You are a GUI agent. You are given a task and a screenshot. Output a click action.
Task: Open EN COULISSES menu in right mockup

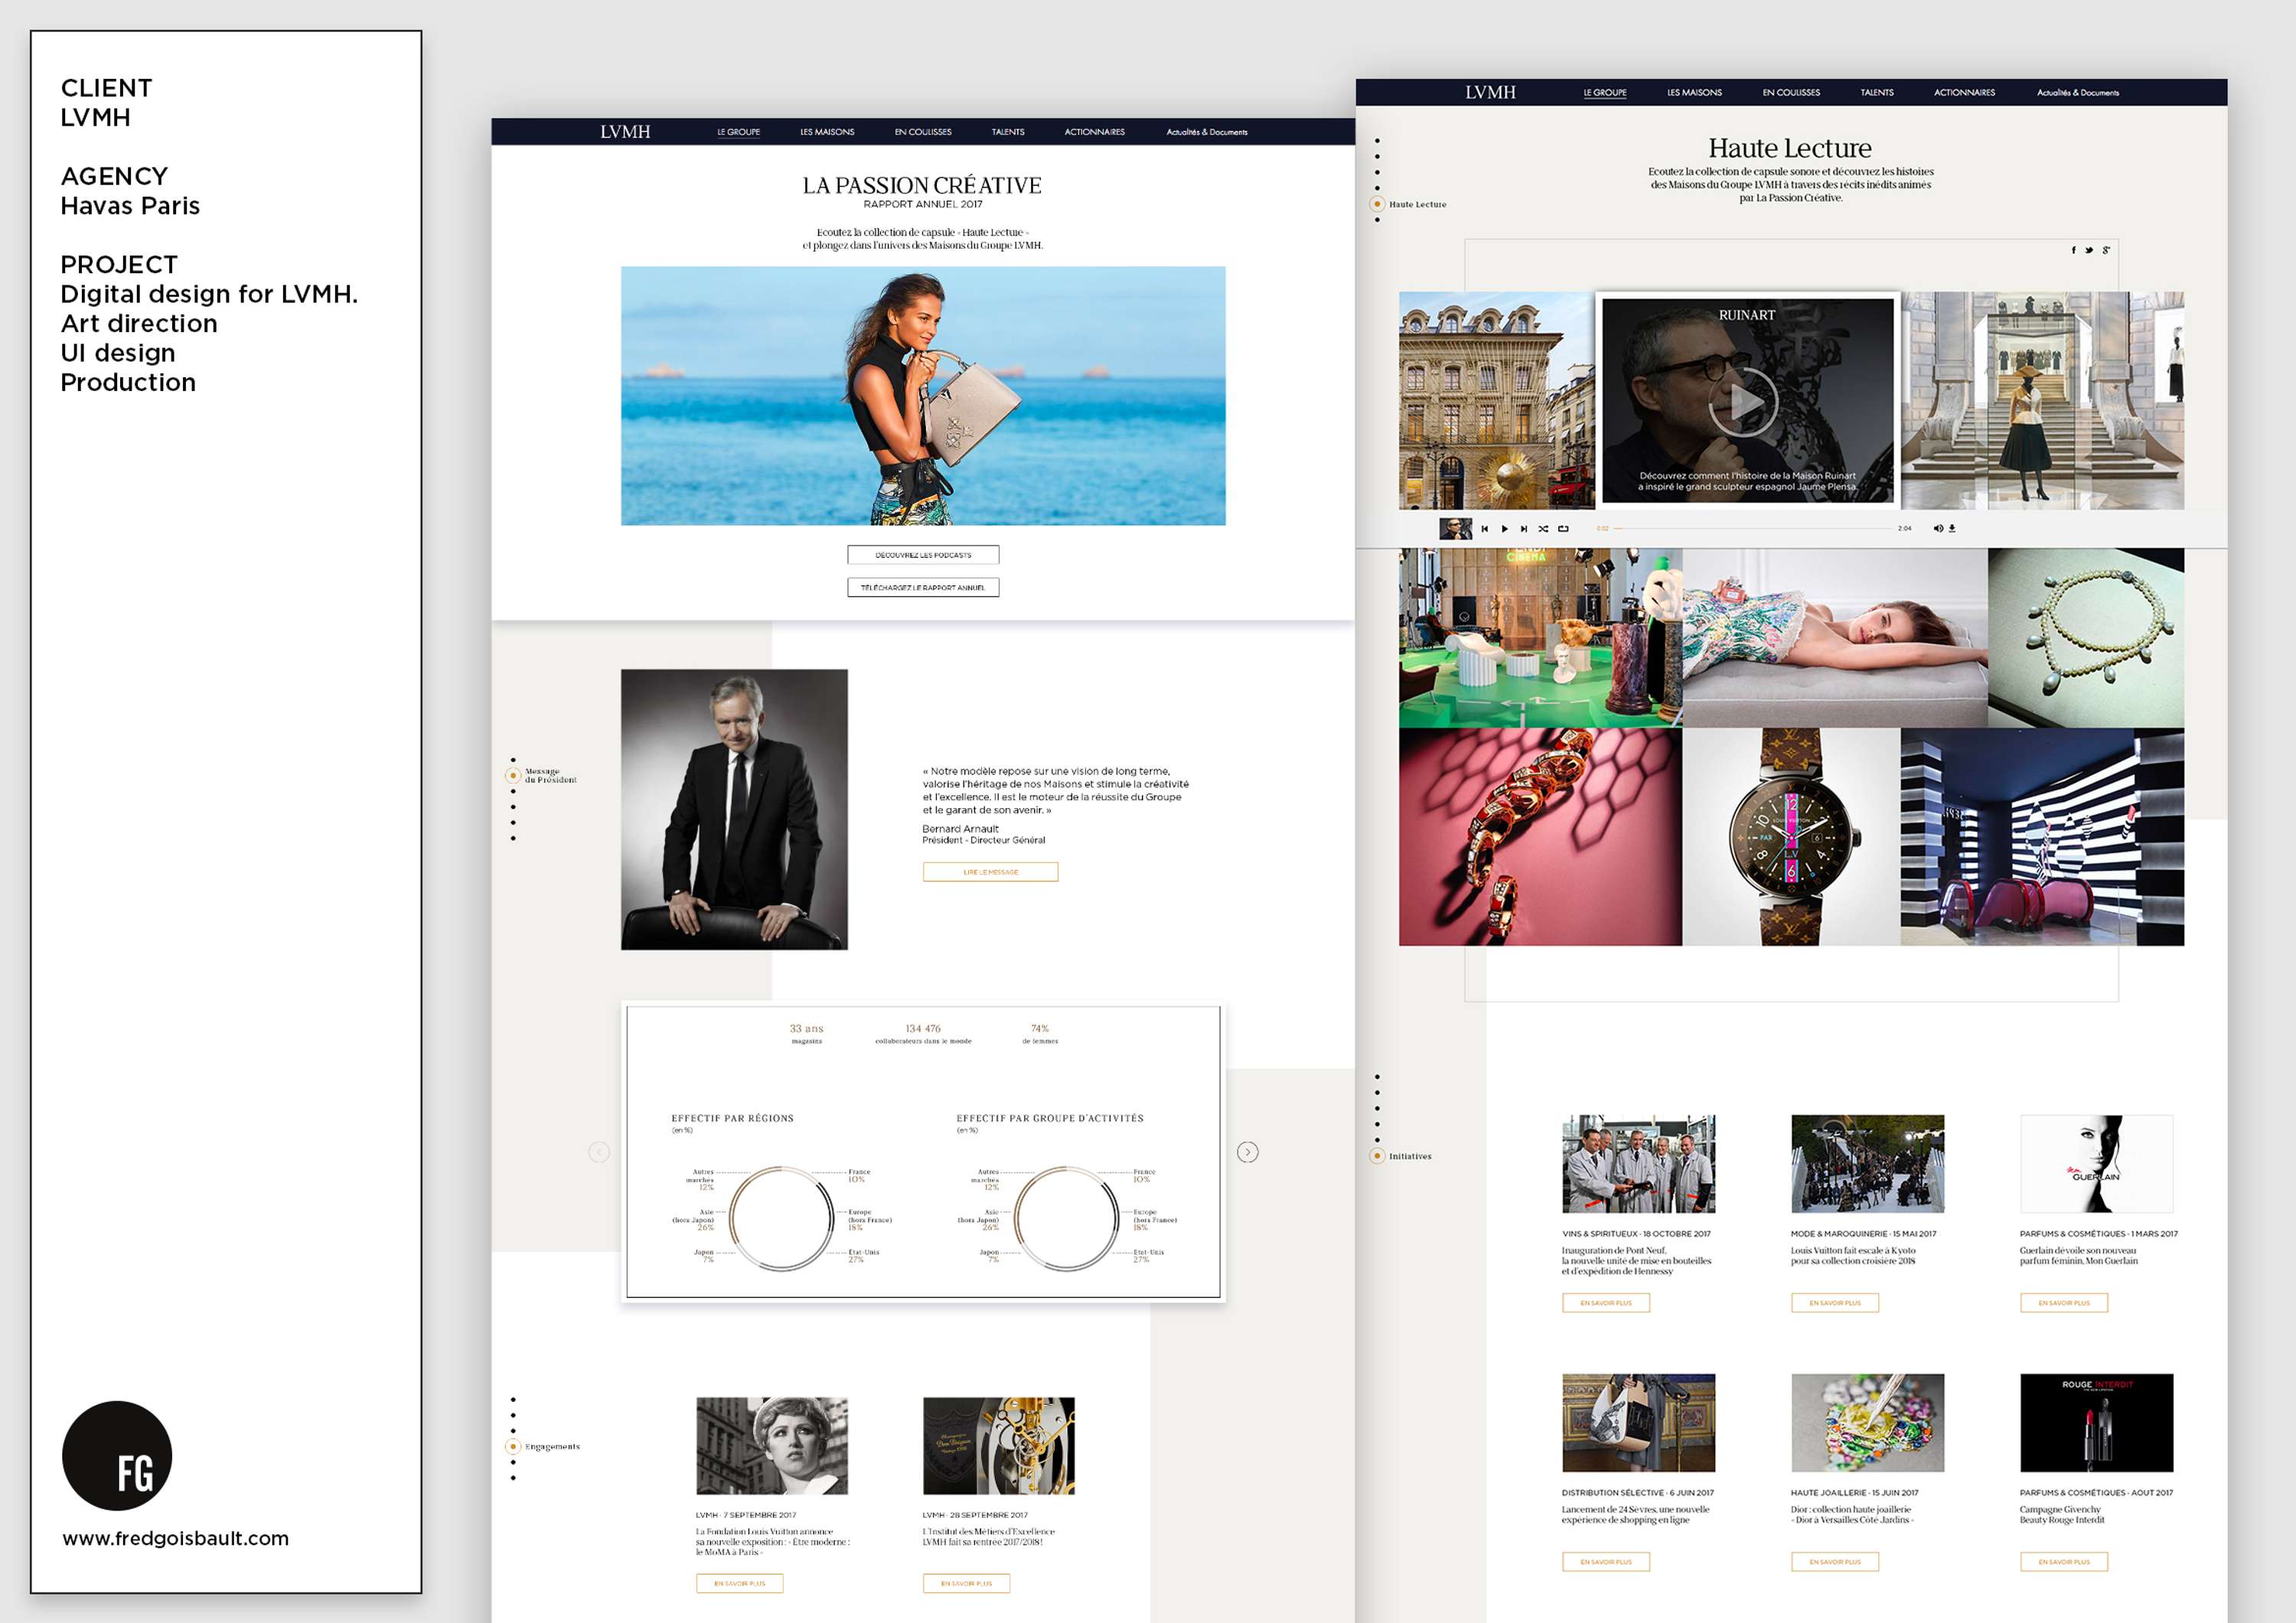coord(1791,92)
